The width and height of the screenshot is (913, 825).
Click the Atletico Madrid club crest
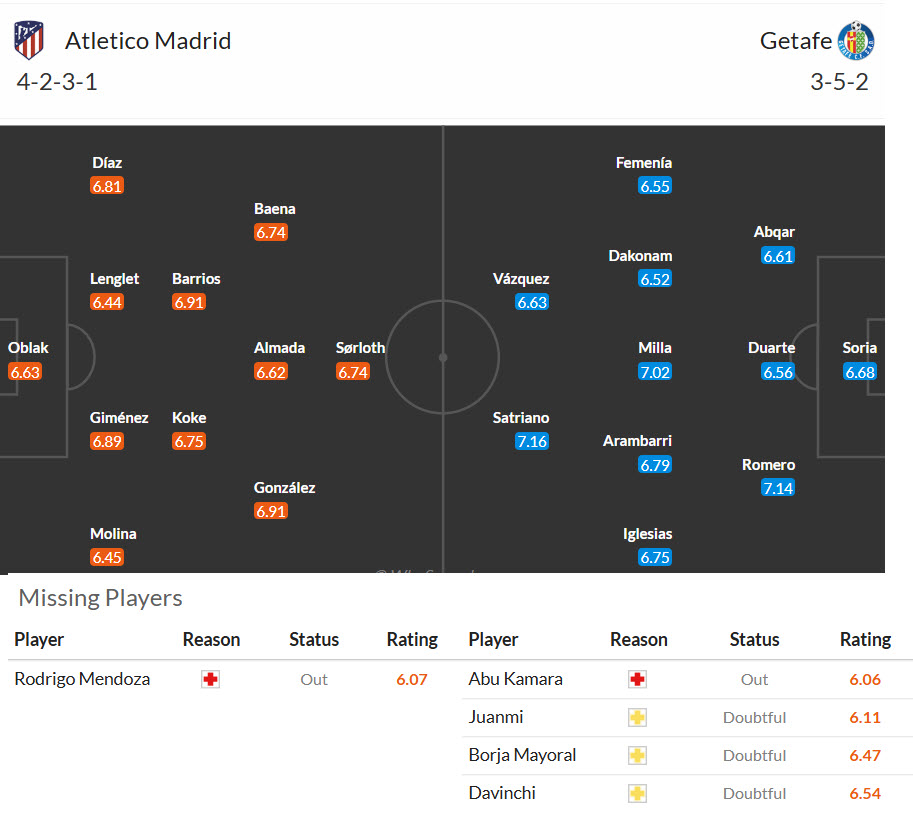pos(27,38)
